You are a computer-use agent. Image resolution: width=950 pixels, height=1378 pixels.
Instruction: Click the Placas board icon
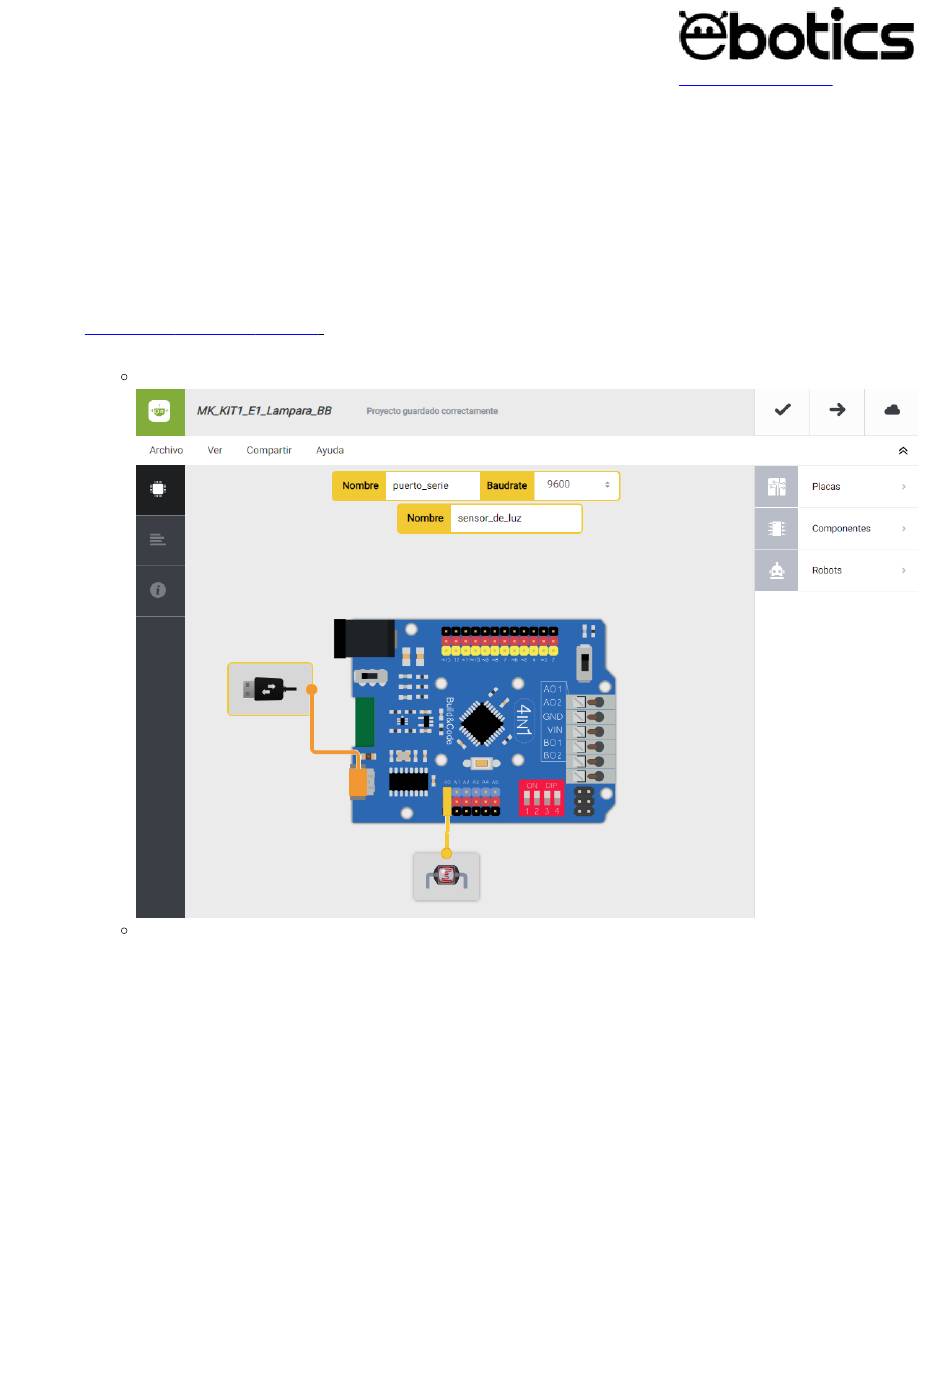click(x=777, y=487)
